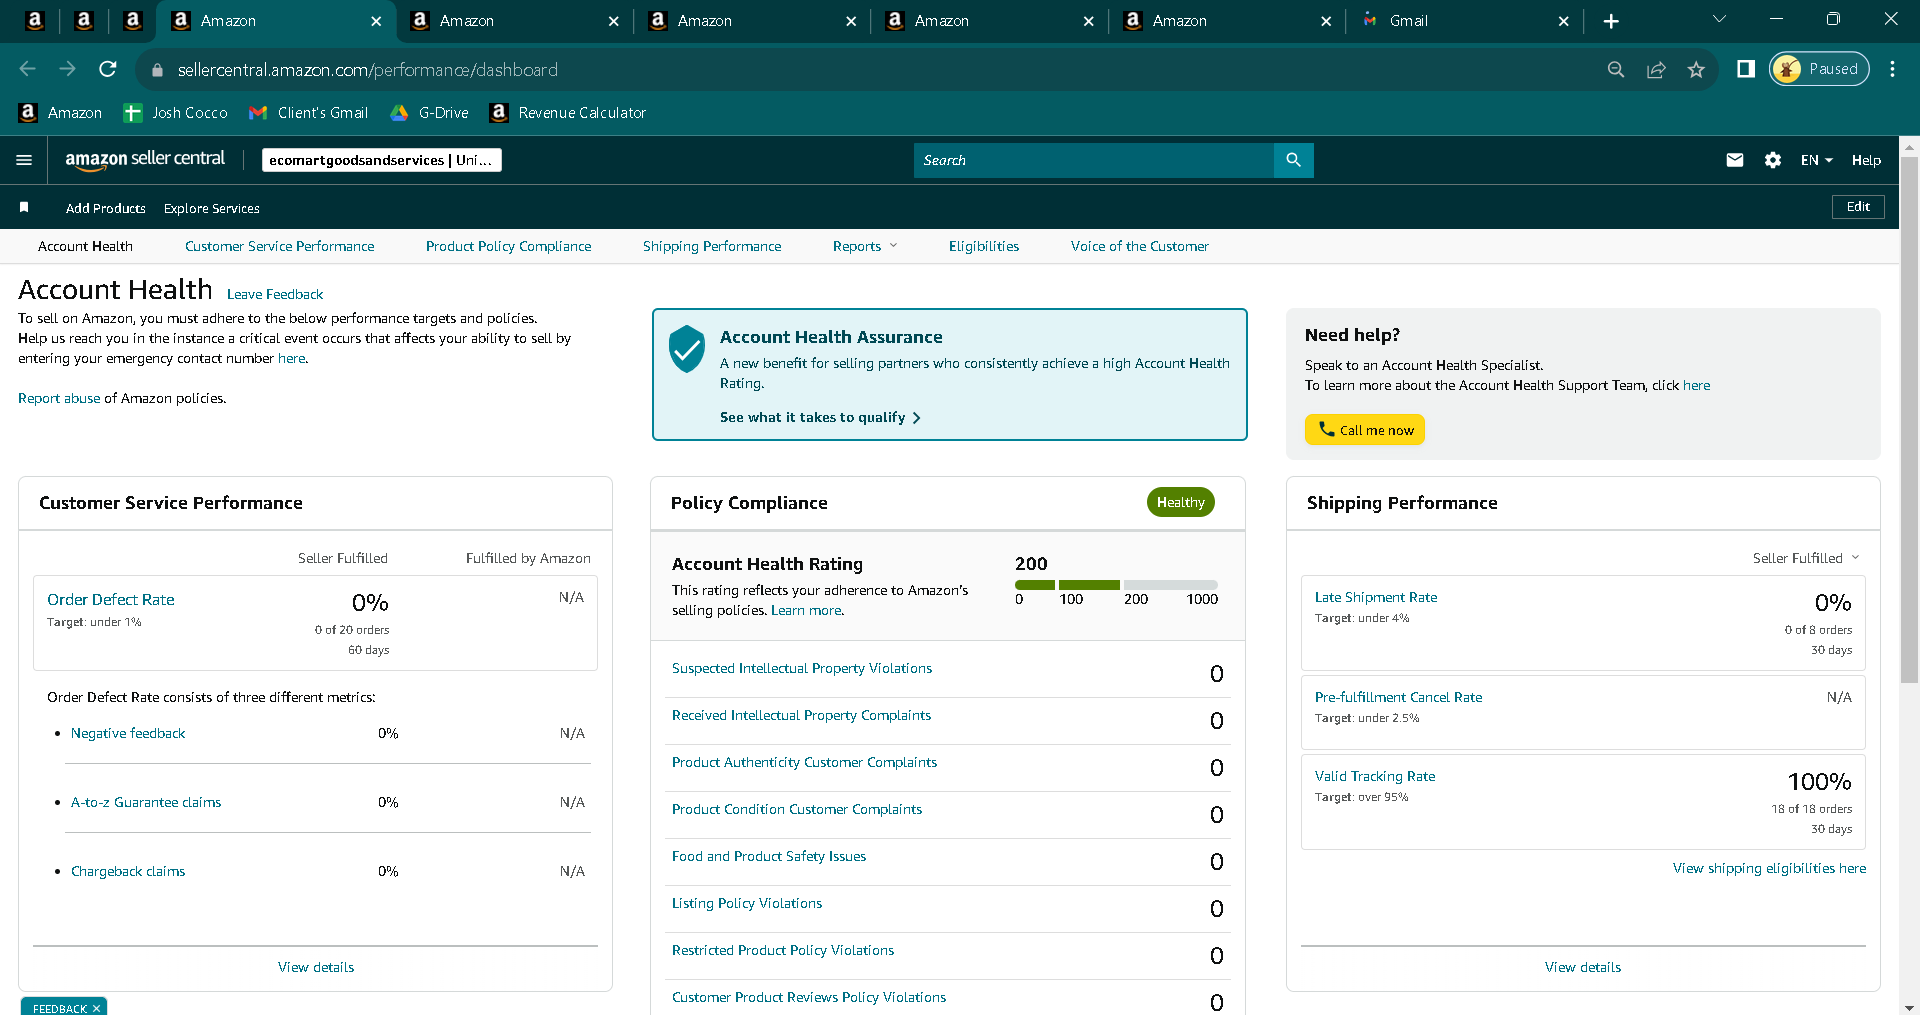
Task: Click View shipping eligibilities here link
Action: (1769, 868)
